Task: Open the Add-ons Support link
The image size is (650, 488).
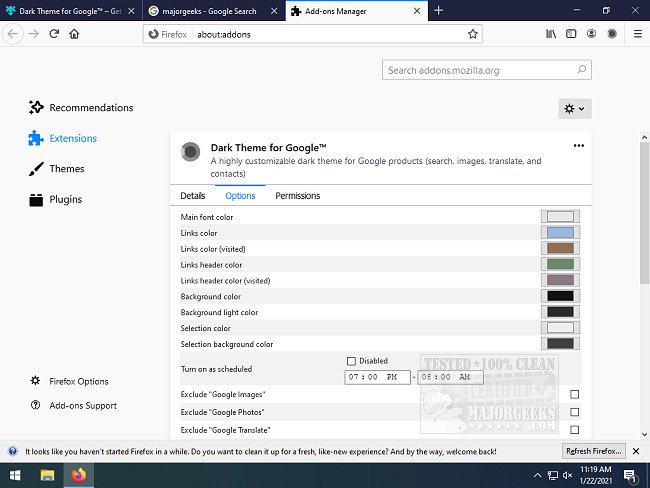Action: tap(82, 406)
